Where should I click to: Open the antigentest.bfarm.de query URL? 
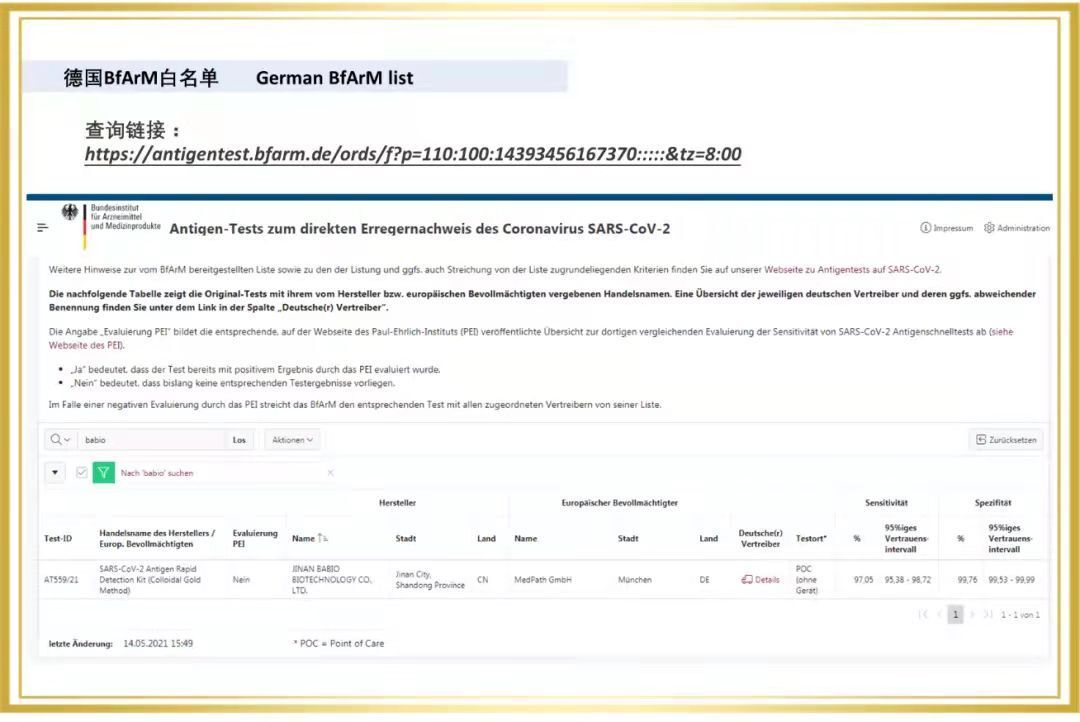coord(412,154)
